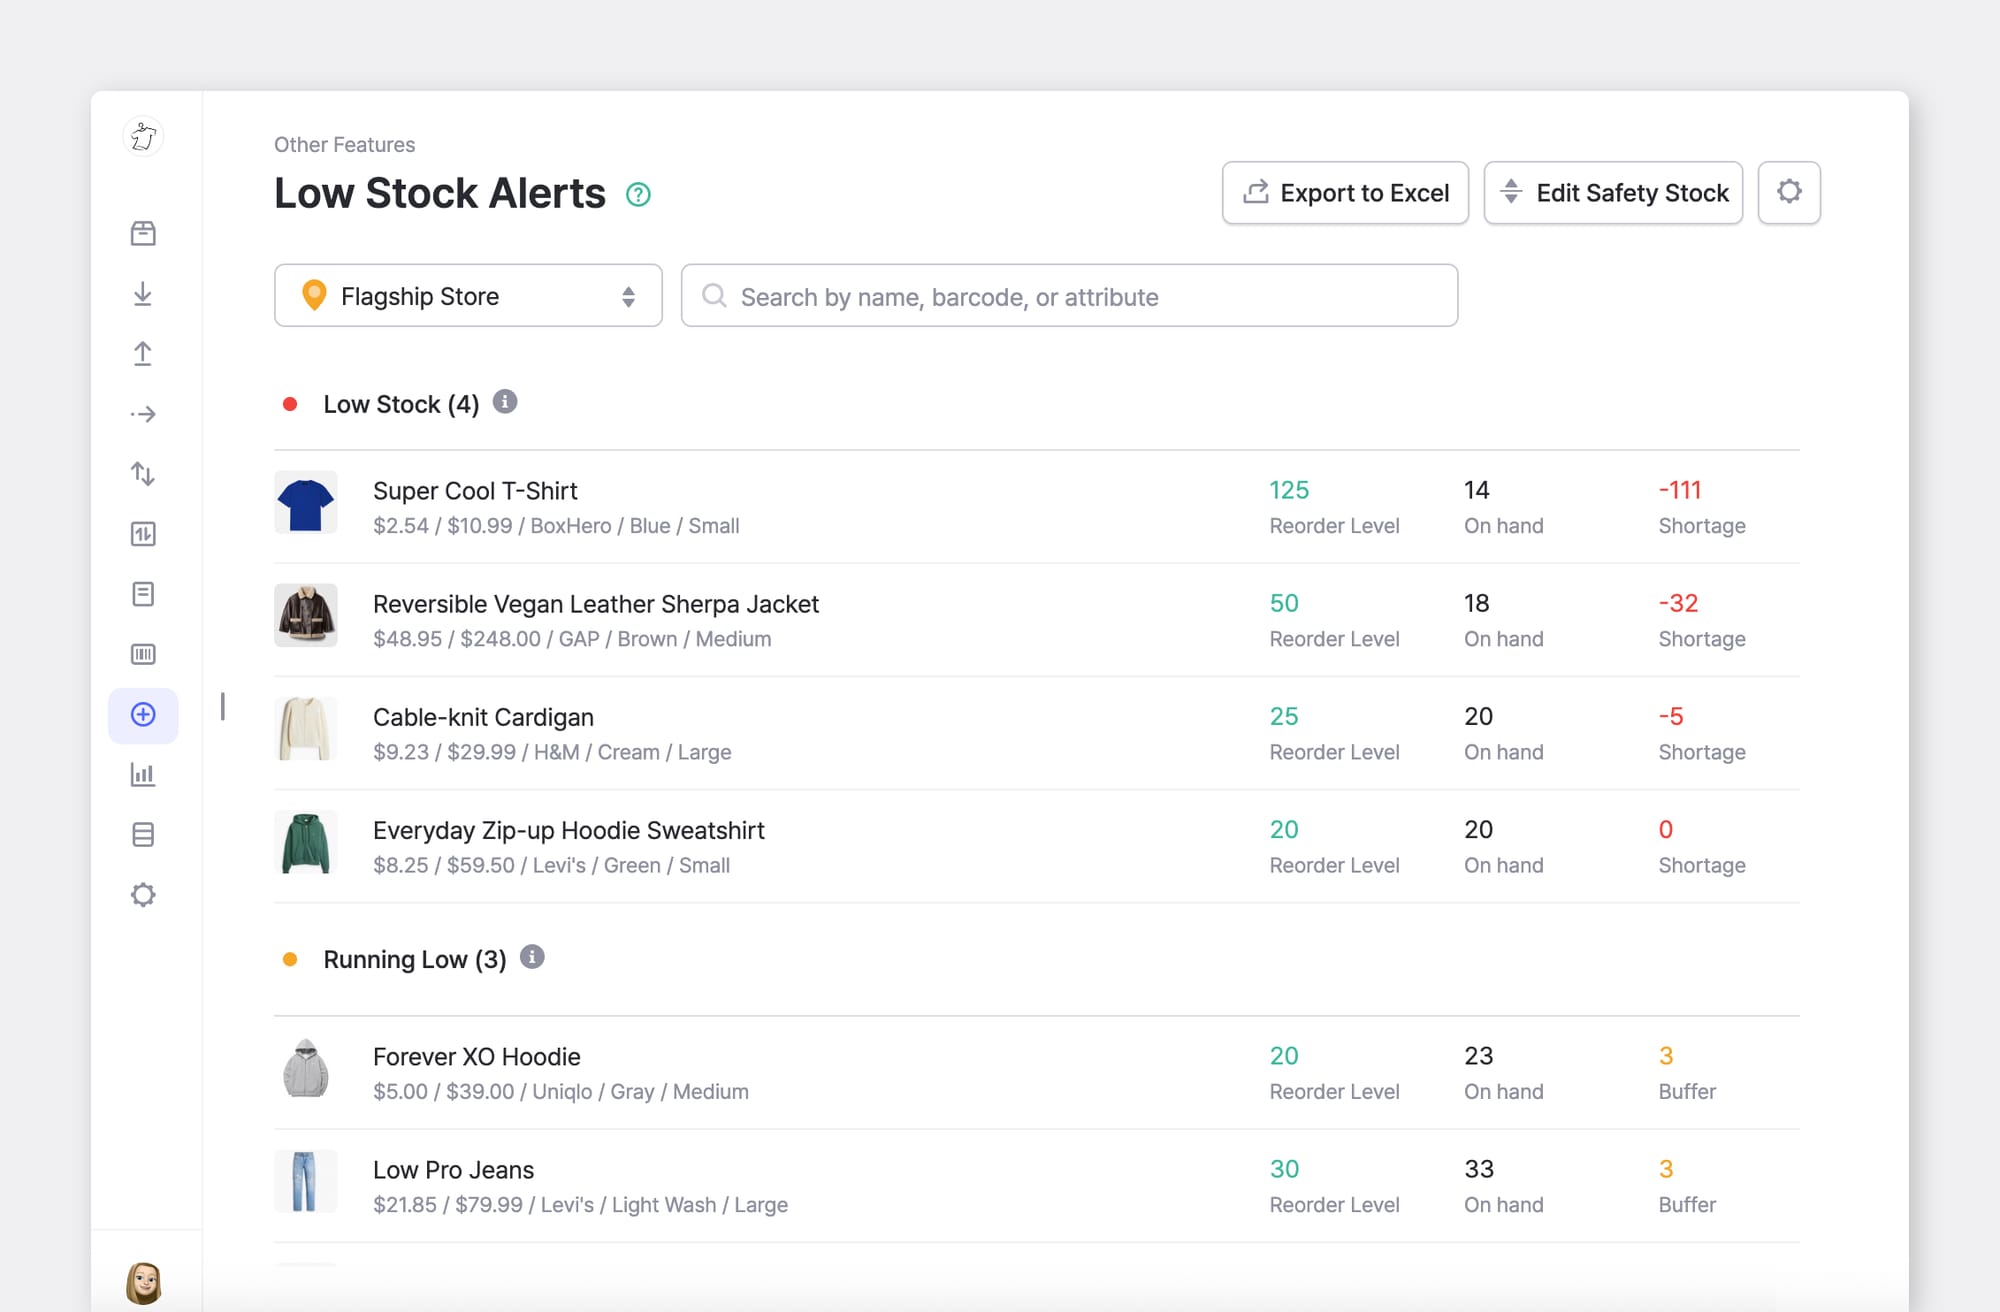Click the gray Forever XO Hoodie thumbnail
This screenshot has height=1312, width=2000.
[x=306, y=1067]
